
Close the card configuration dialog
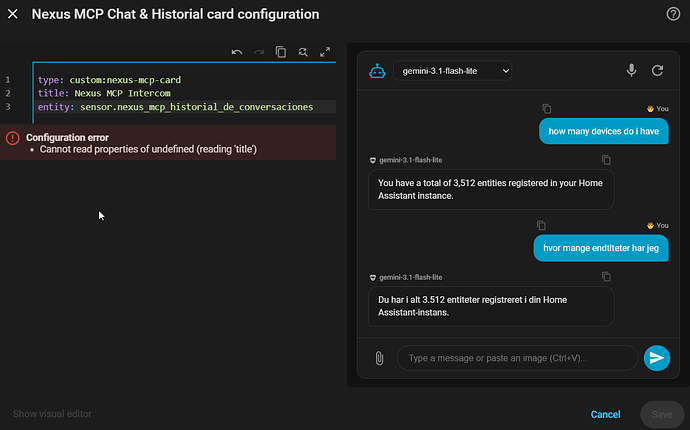coord(13,14)
